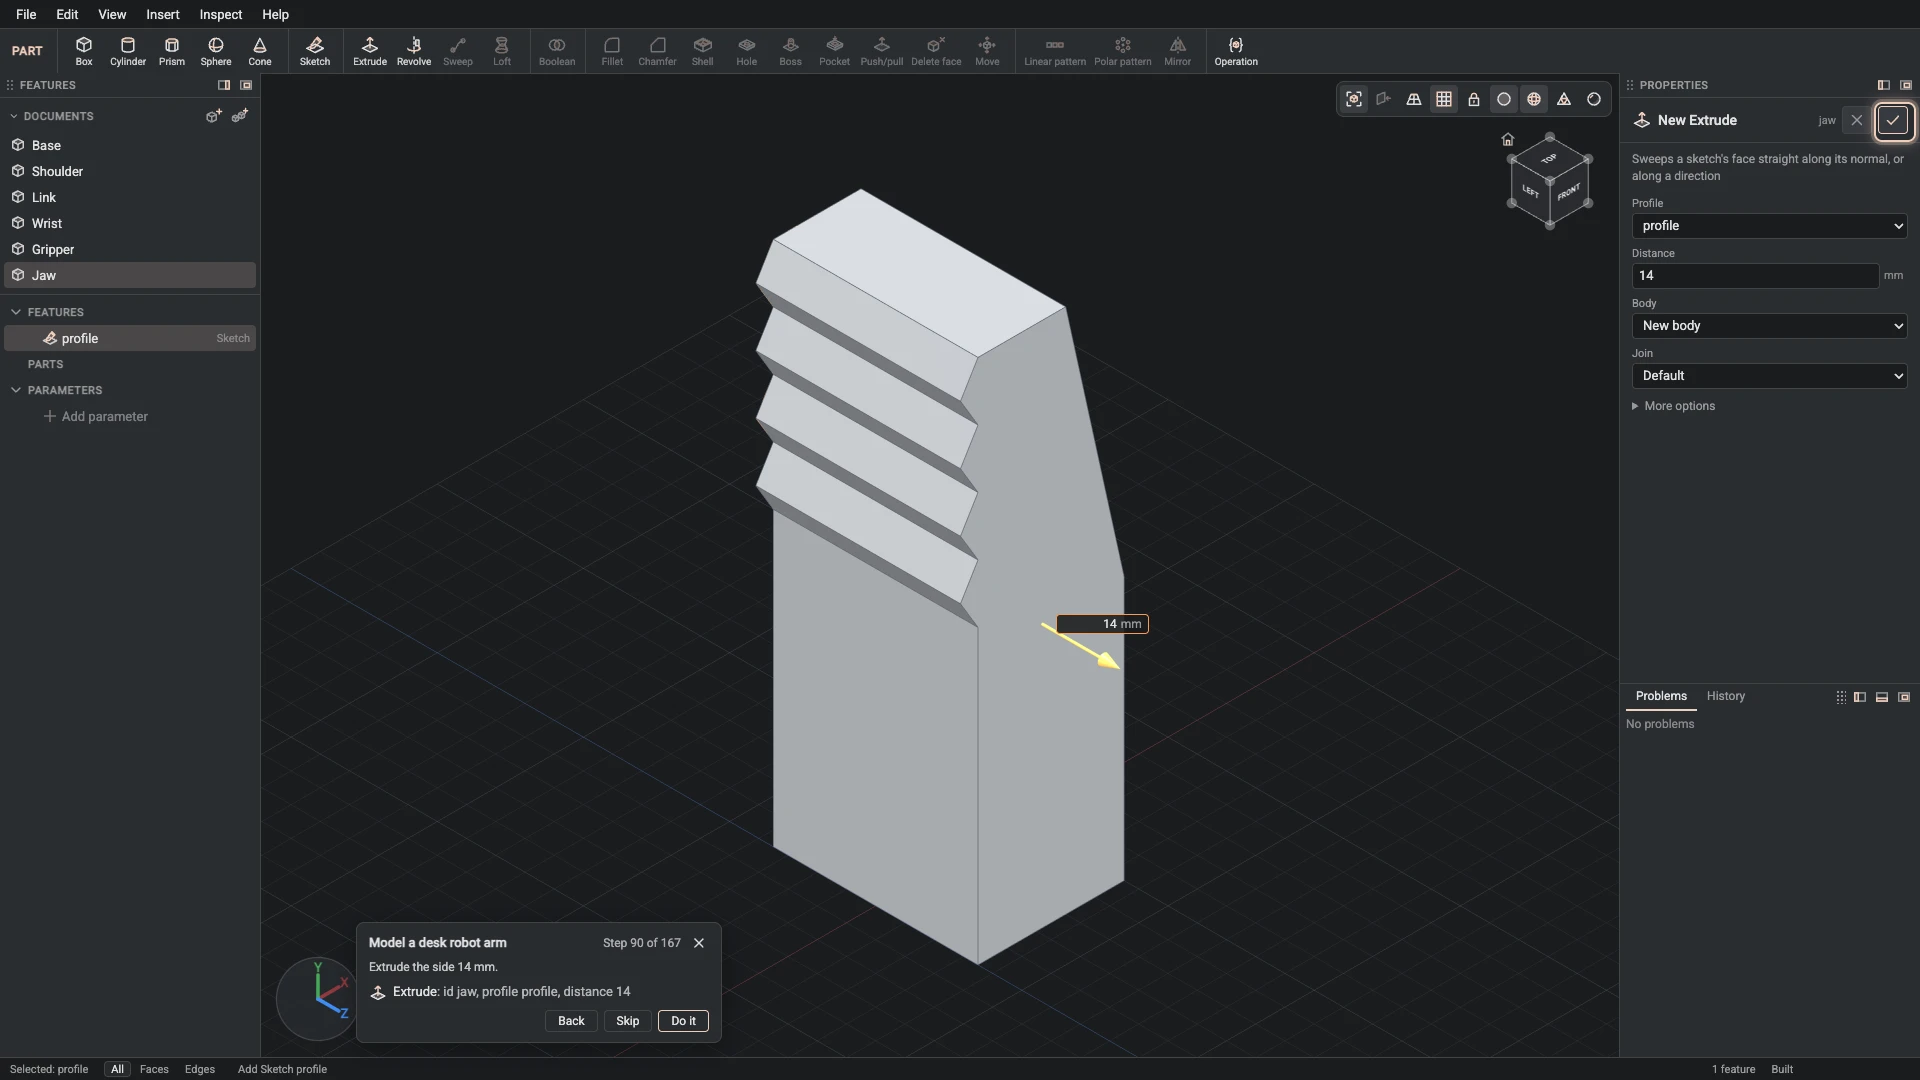Open the Operation tool
1920x1080 pixels.
(x=1236, y=51)
